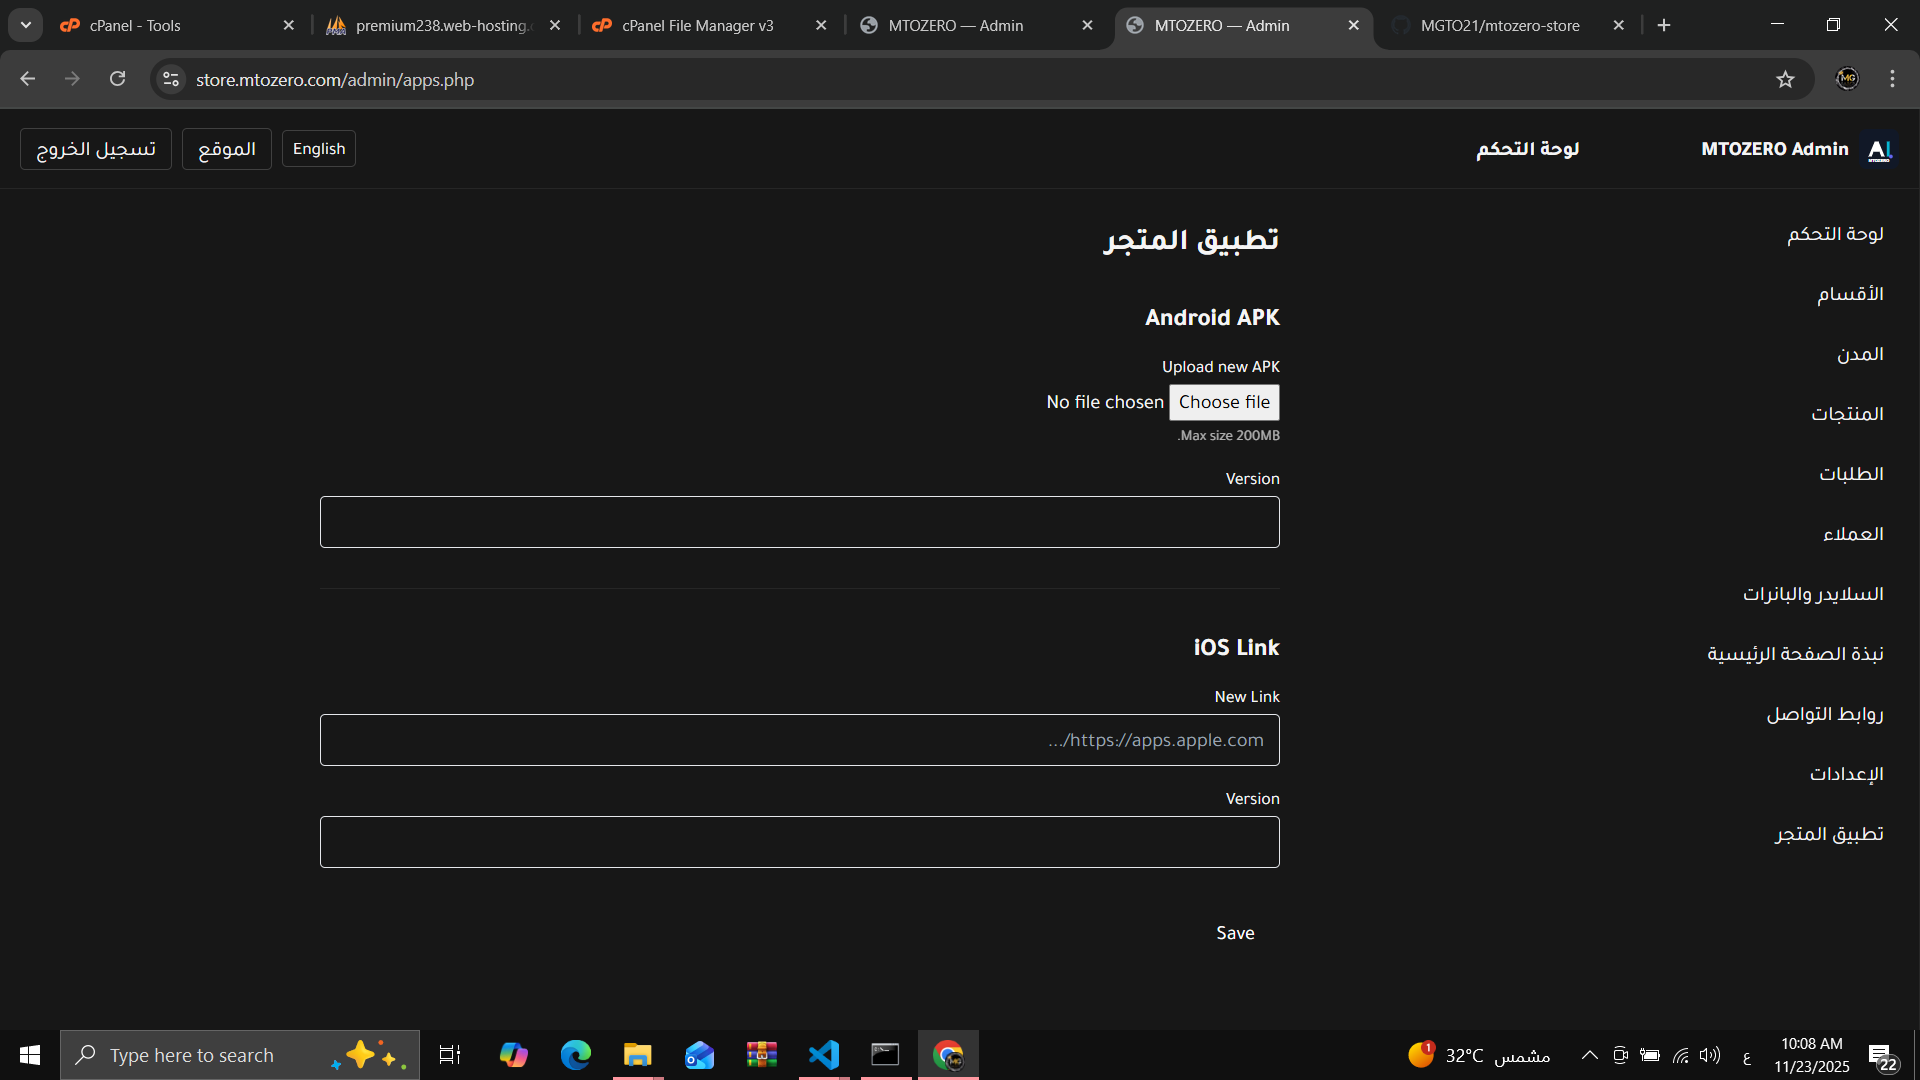Expand the tab search dropdown

point(26,25)
